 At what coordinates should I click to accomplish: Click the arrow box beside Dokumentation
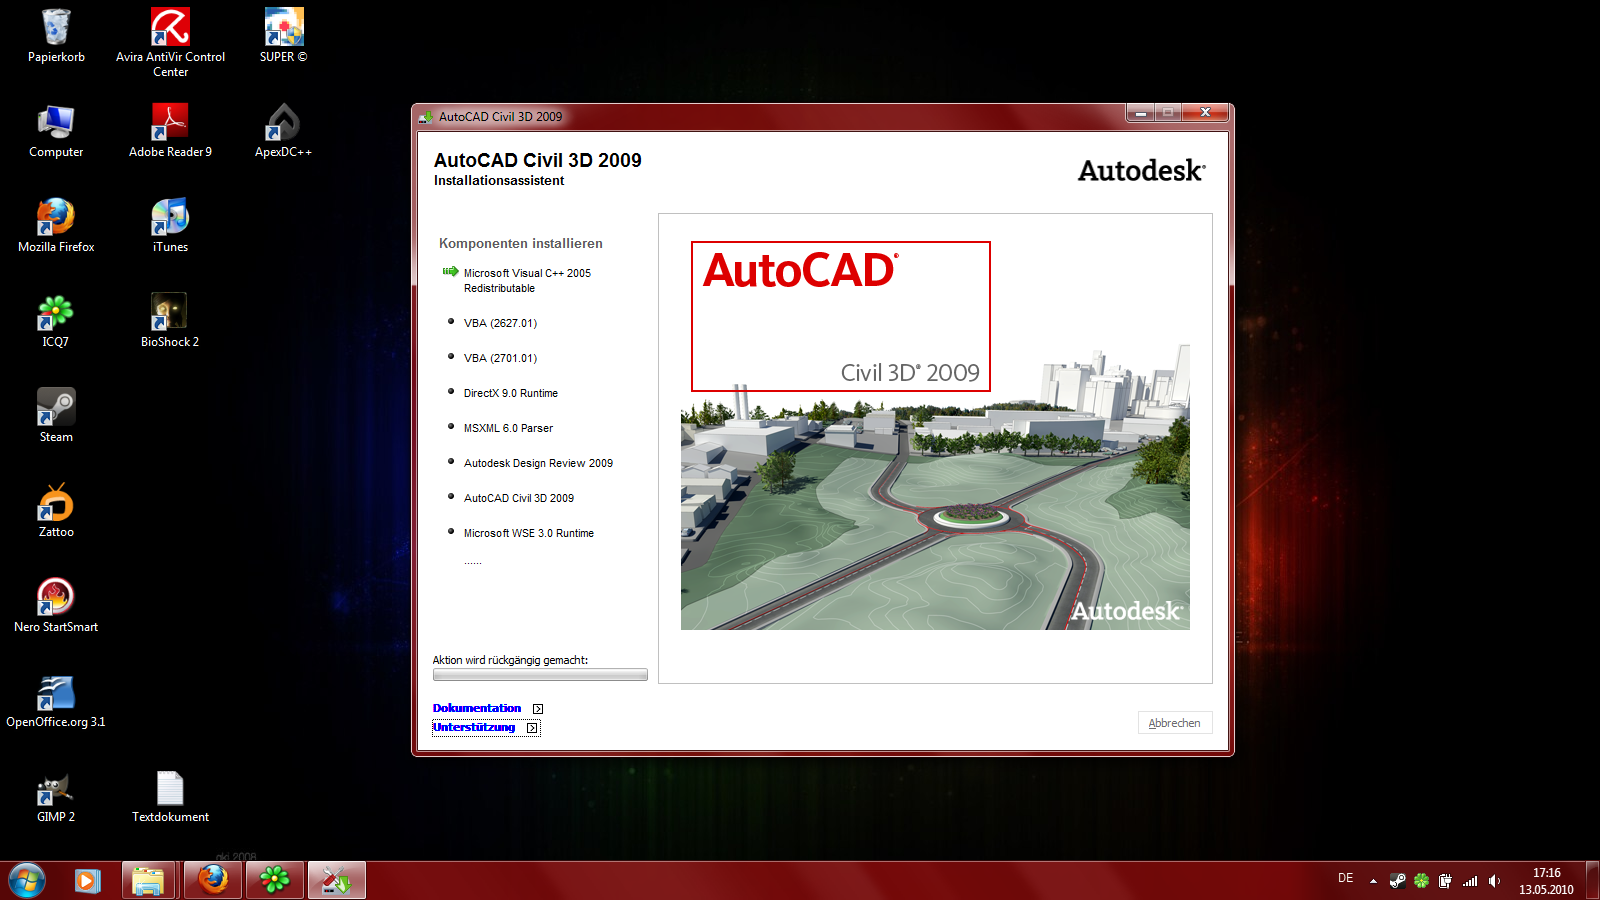point(538,709)
